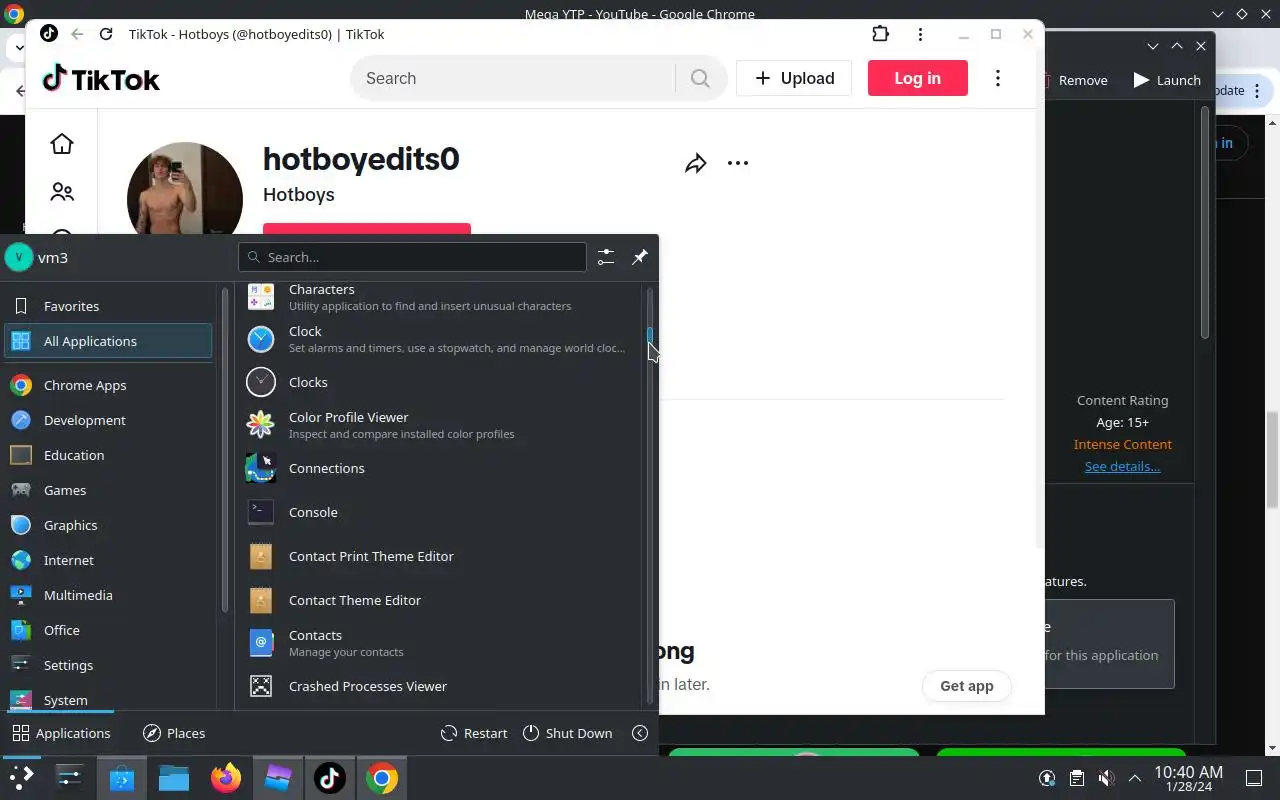
Task: Expand more session options arrow
Action: point(640,733)
